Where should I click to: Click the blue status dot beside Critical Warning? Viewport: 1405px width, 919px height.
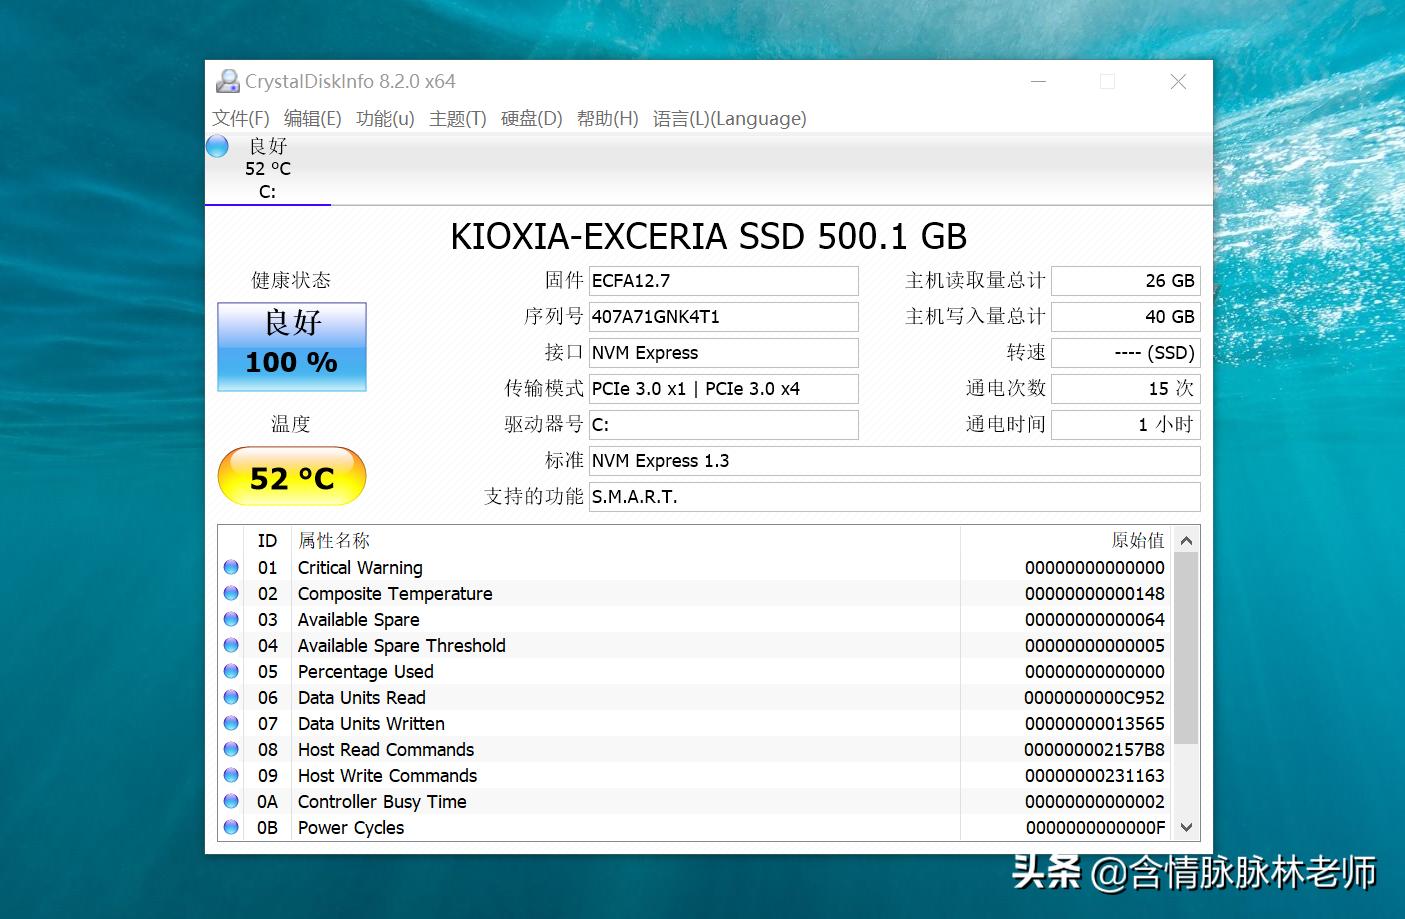point(231,567)
